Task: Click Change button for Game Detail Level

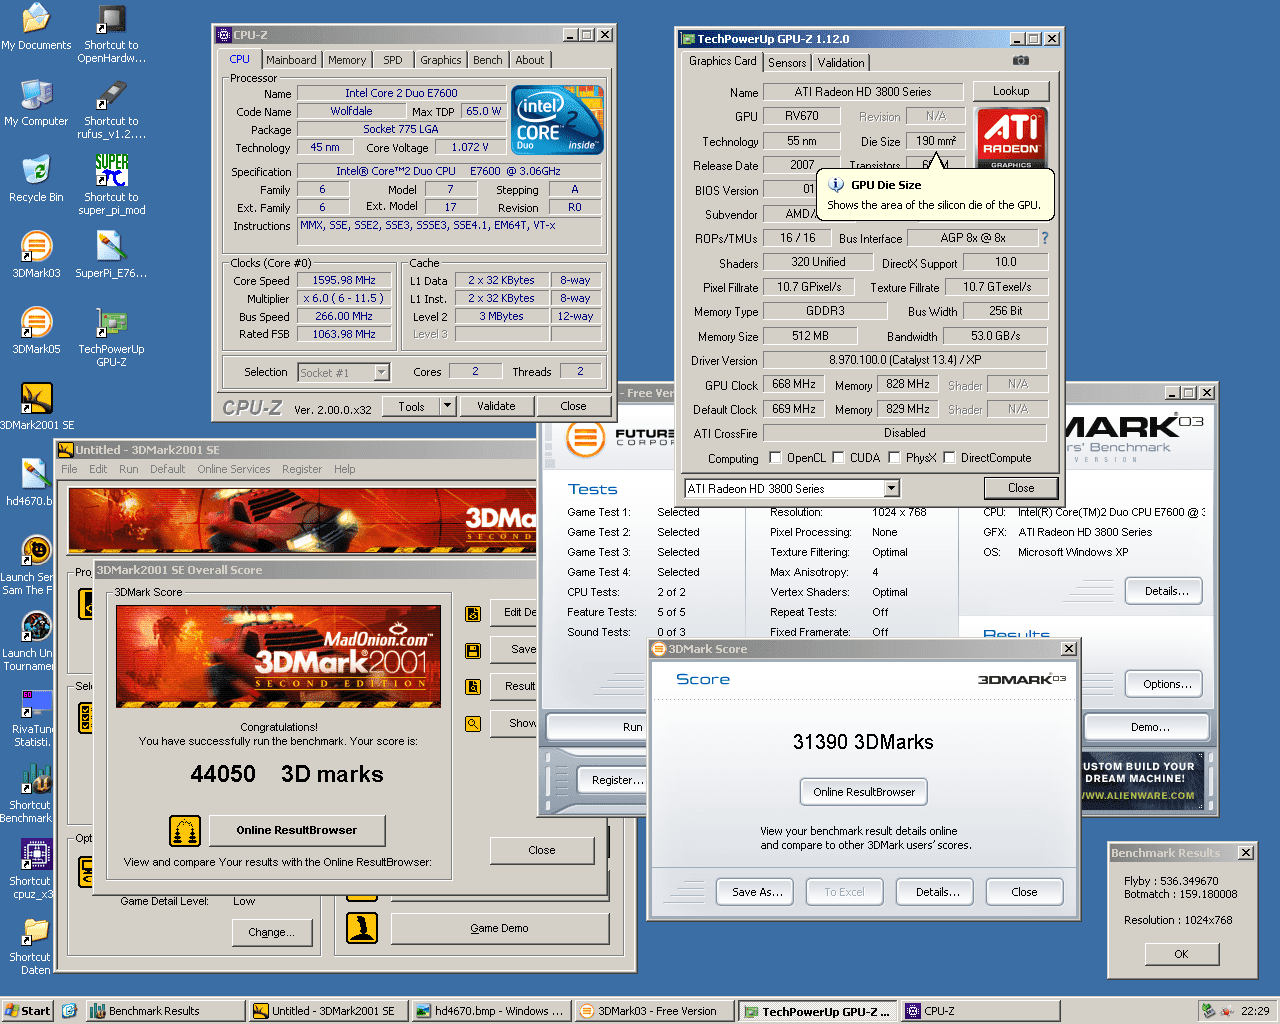Action: 271,932
